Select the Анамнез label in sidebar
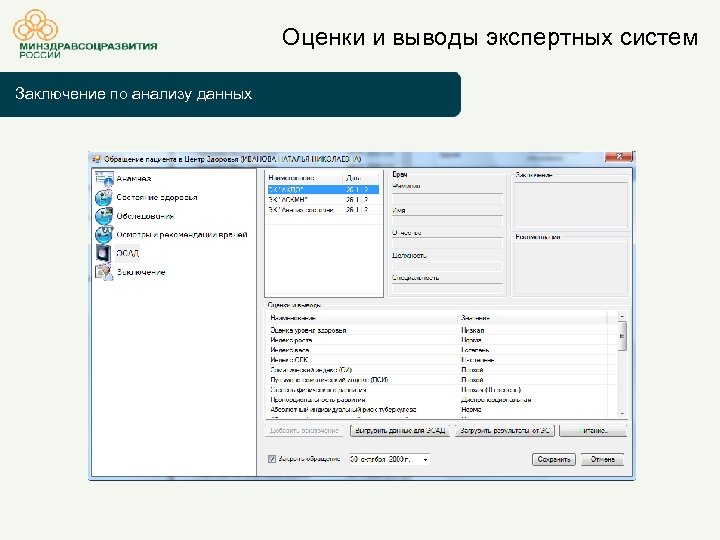Viewport: 720px width, 540px height. pos(134,179)
